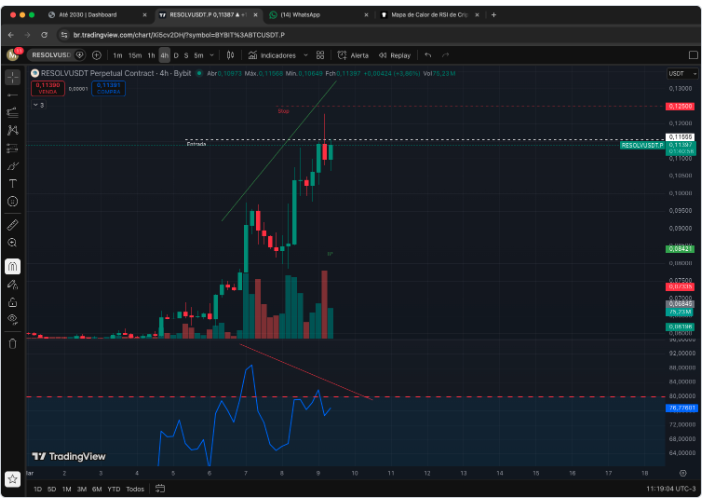Click the favorites star at bottom left

[13, 479]
